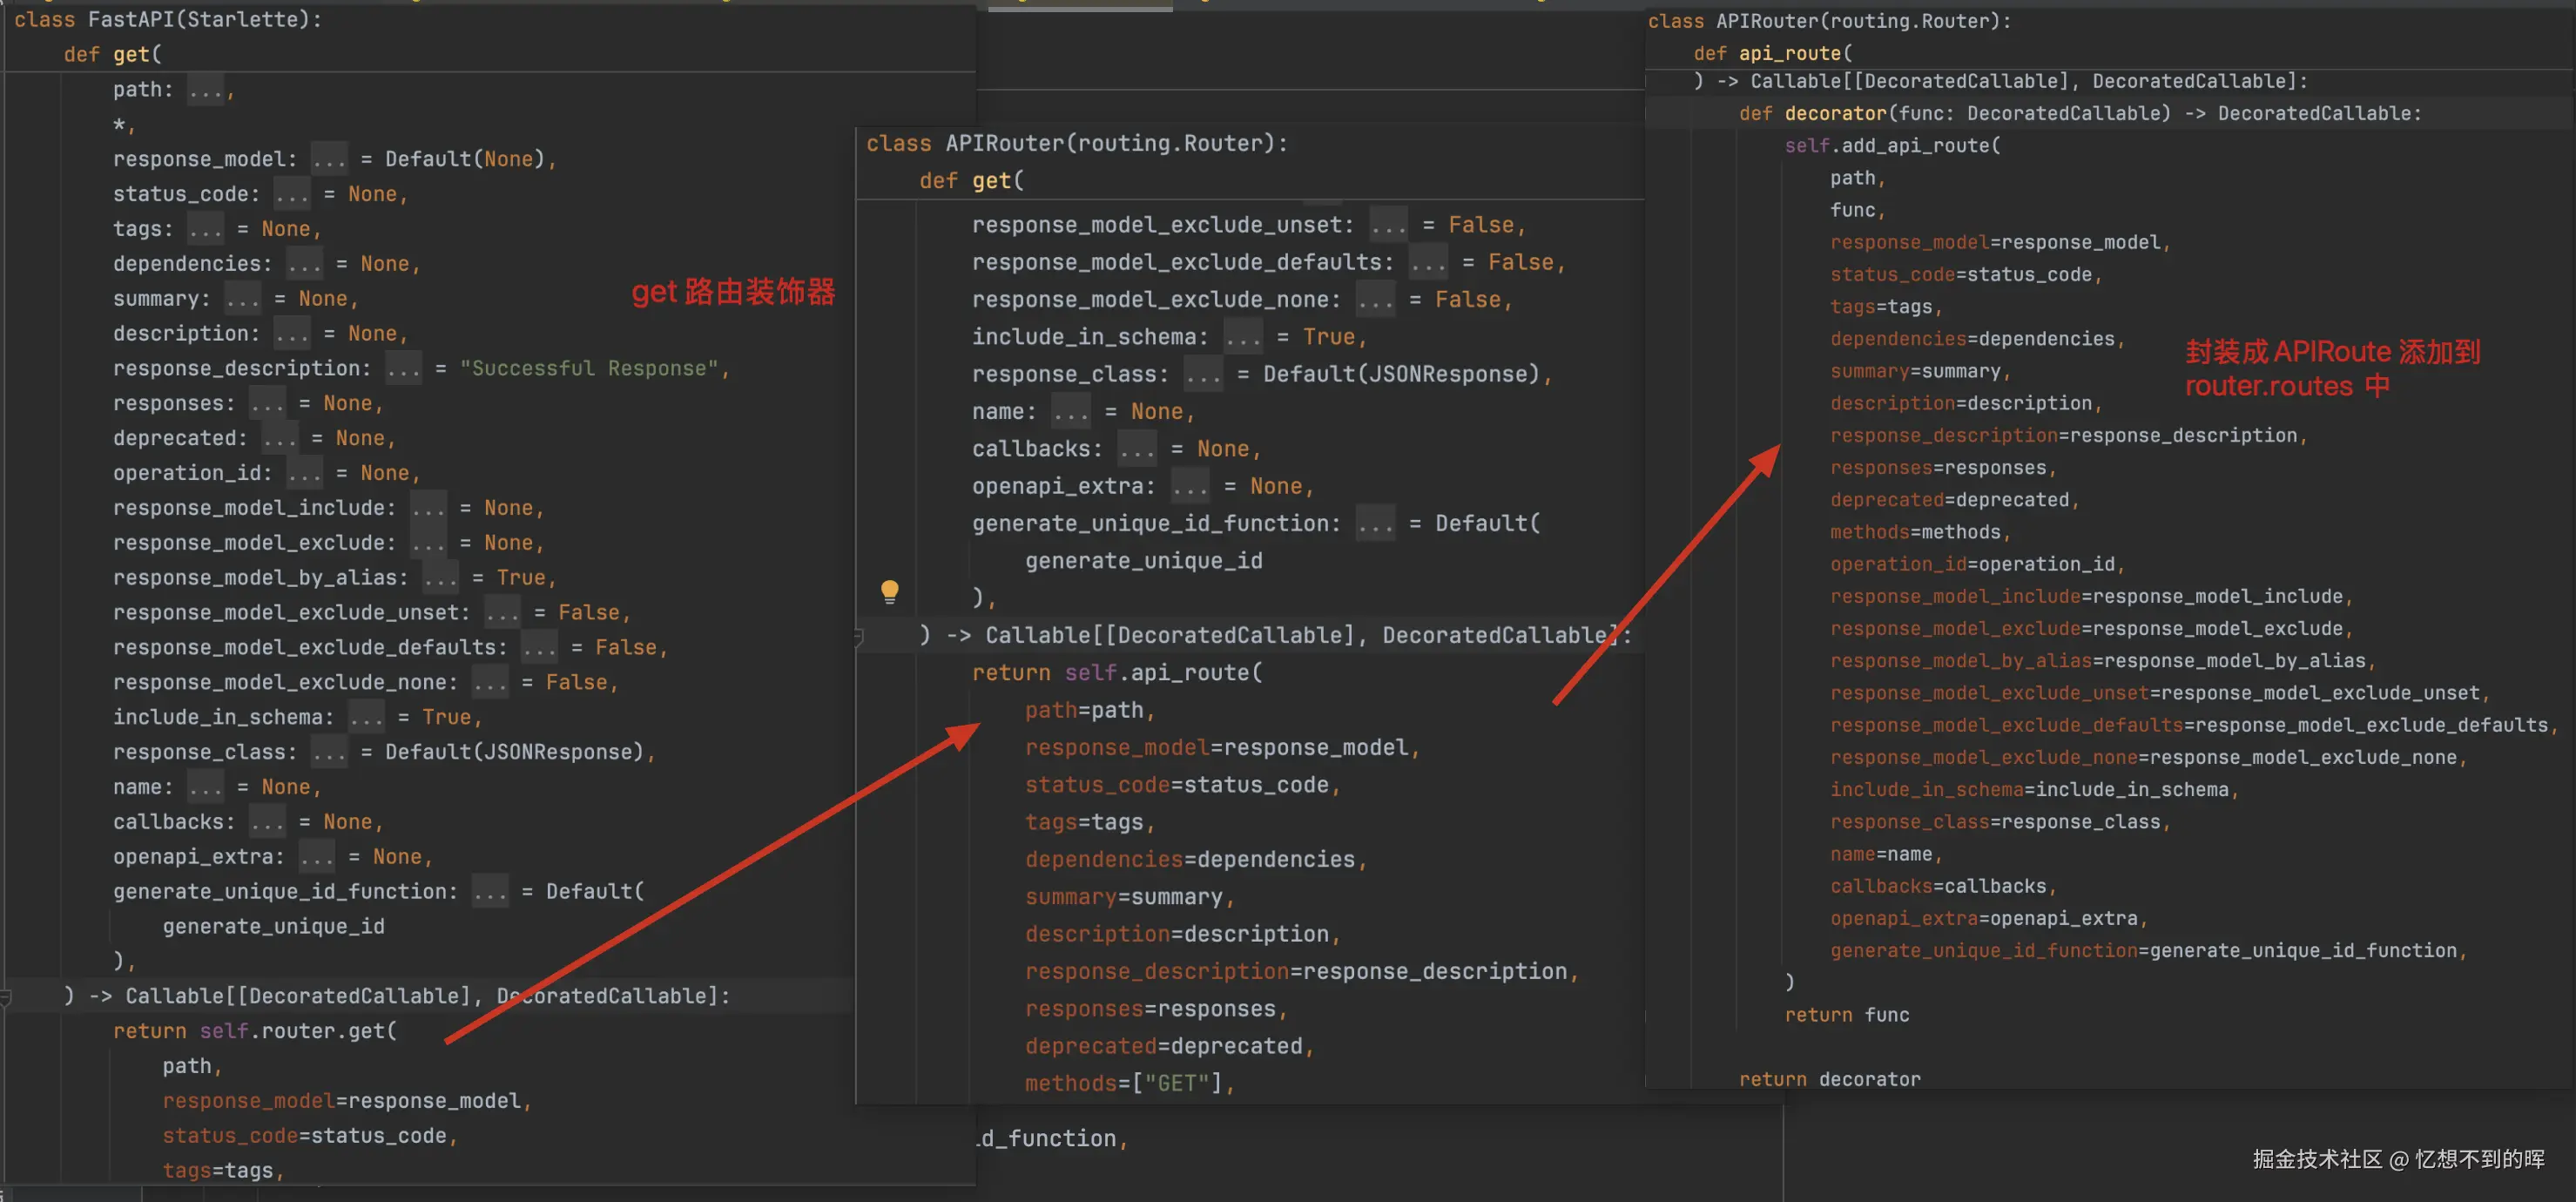Expand folded type after response_model in FastAPI.get
The image size is (2576, 1202).
pyautogui.click(x=328, y=159)
